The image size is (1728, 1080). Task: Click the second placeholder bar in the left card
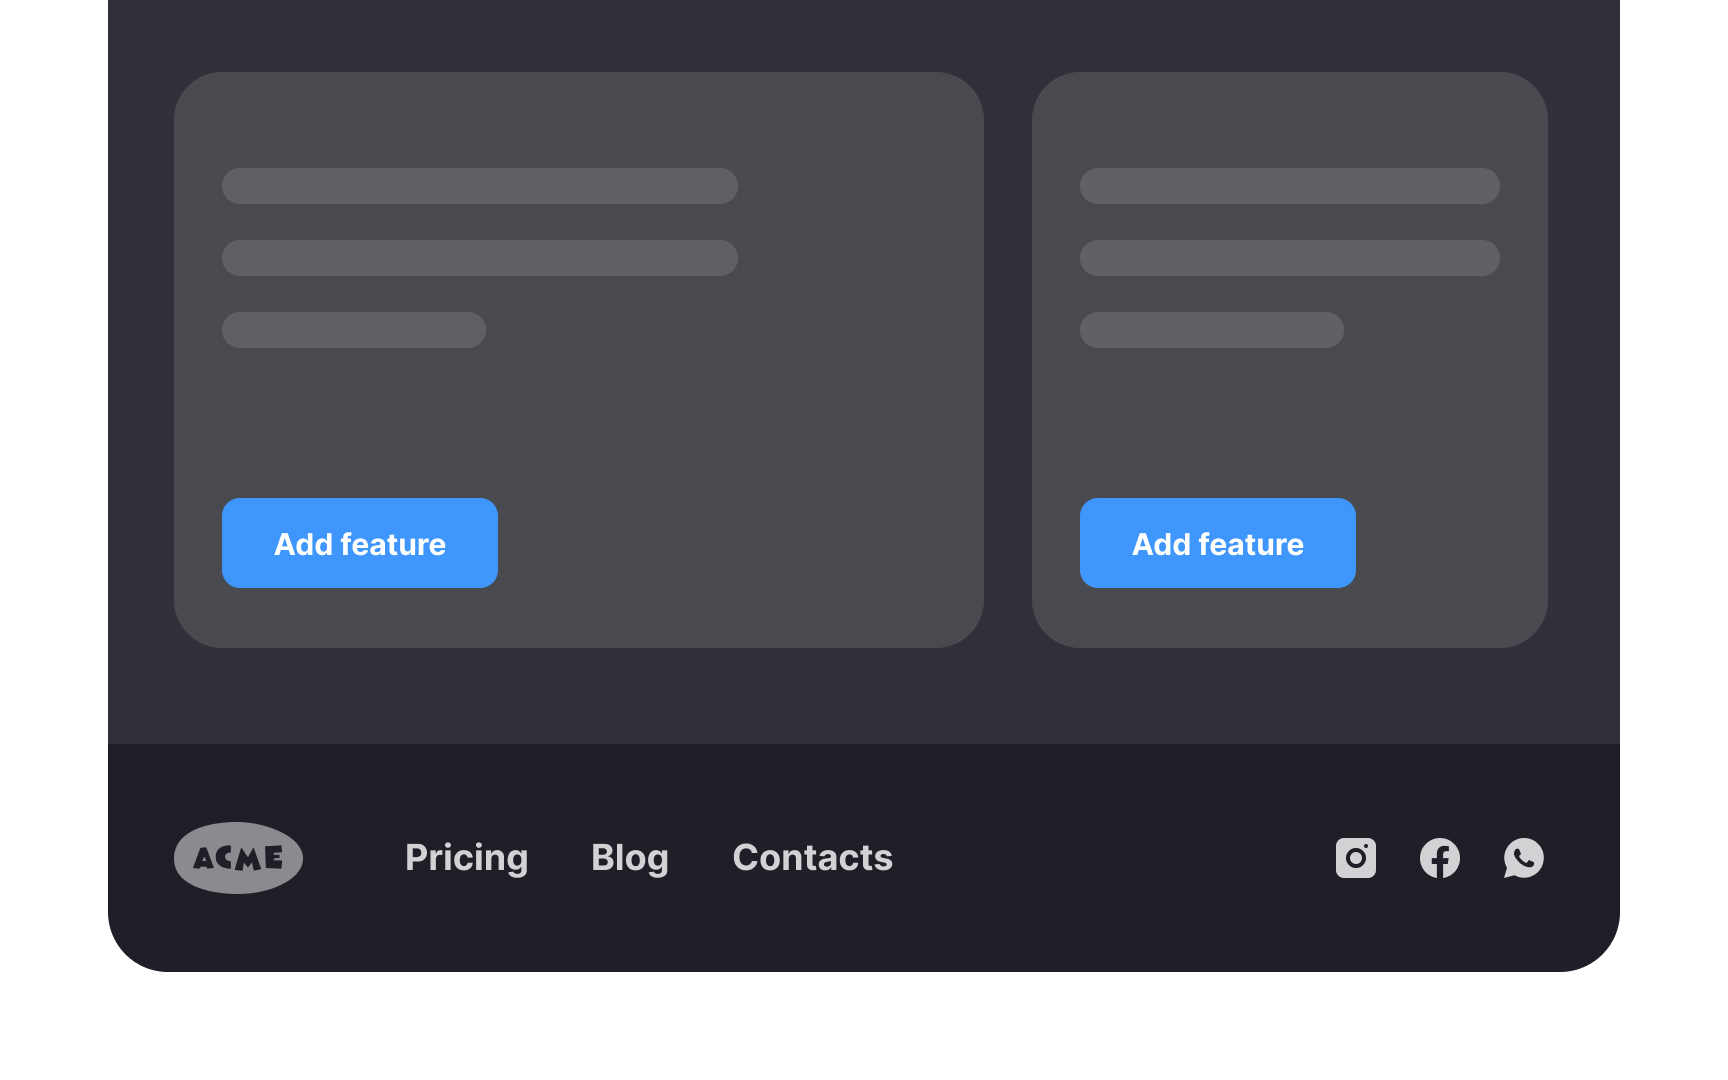click(480, 257)
